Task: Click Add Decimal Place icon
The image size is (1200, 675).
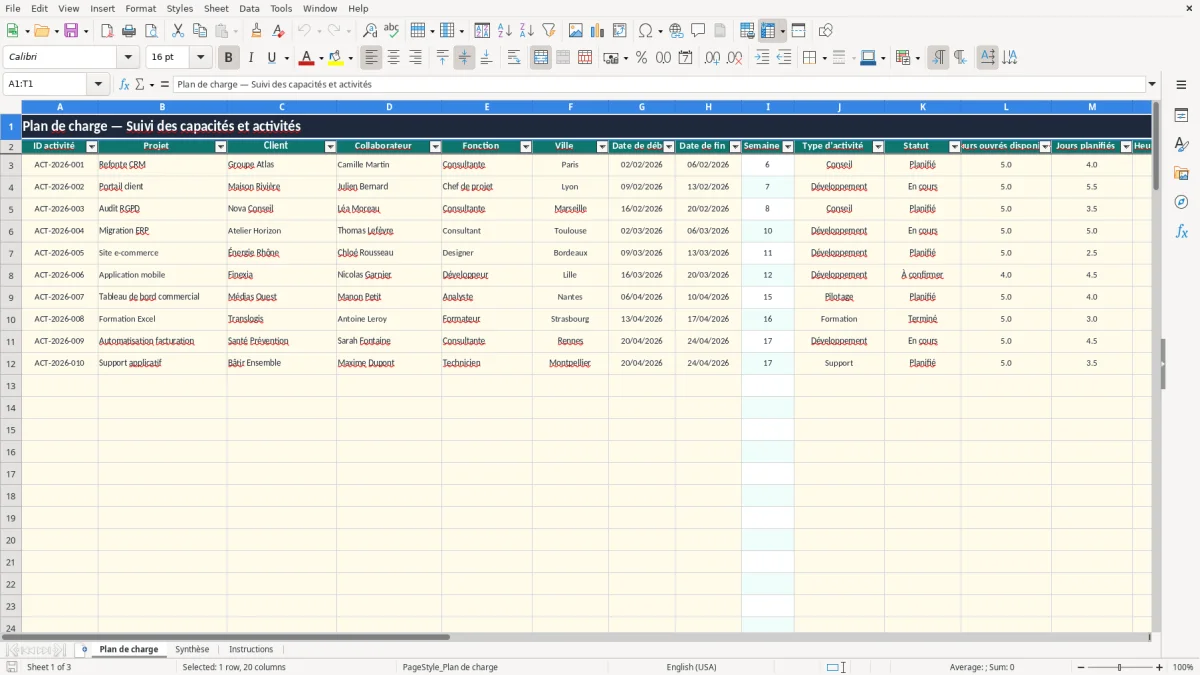Action: 712,58
